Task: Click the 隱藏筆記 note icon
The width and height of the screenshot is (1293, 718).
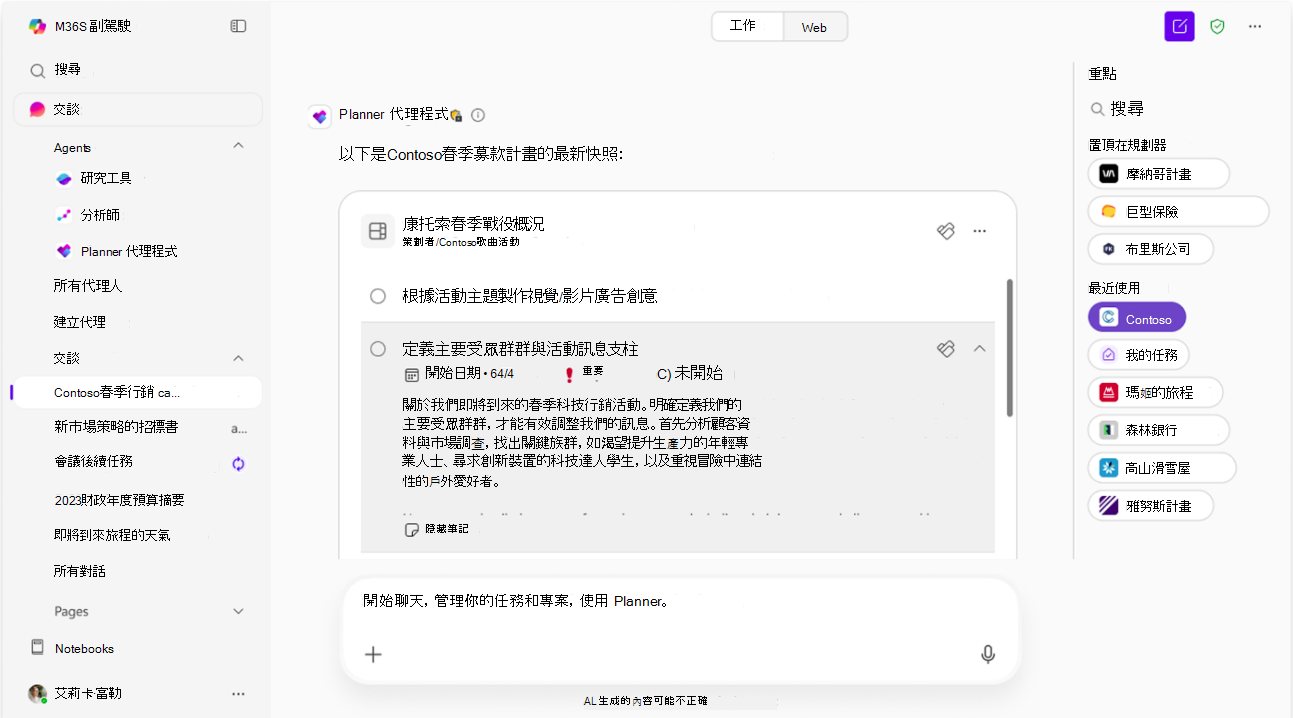Action: 411,529
